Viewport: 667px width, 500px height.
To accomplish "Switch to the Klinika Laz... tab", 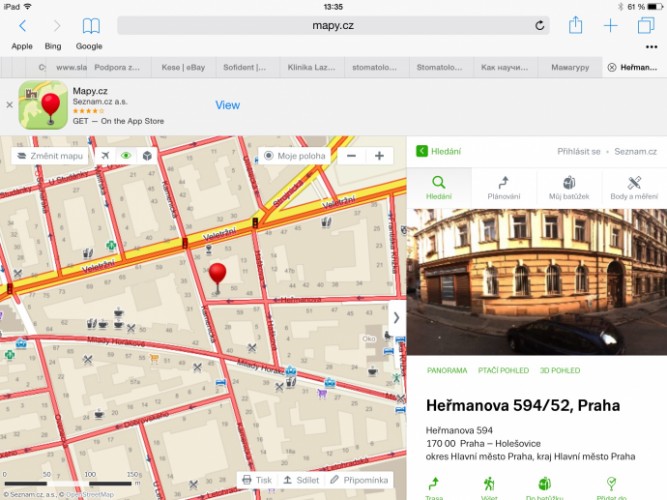I will (x=311, y=67).
